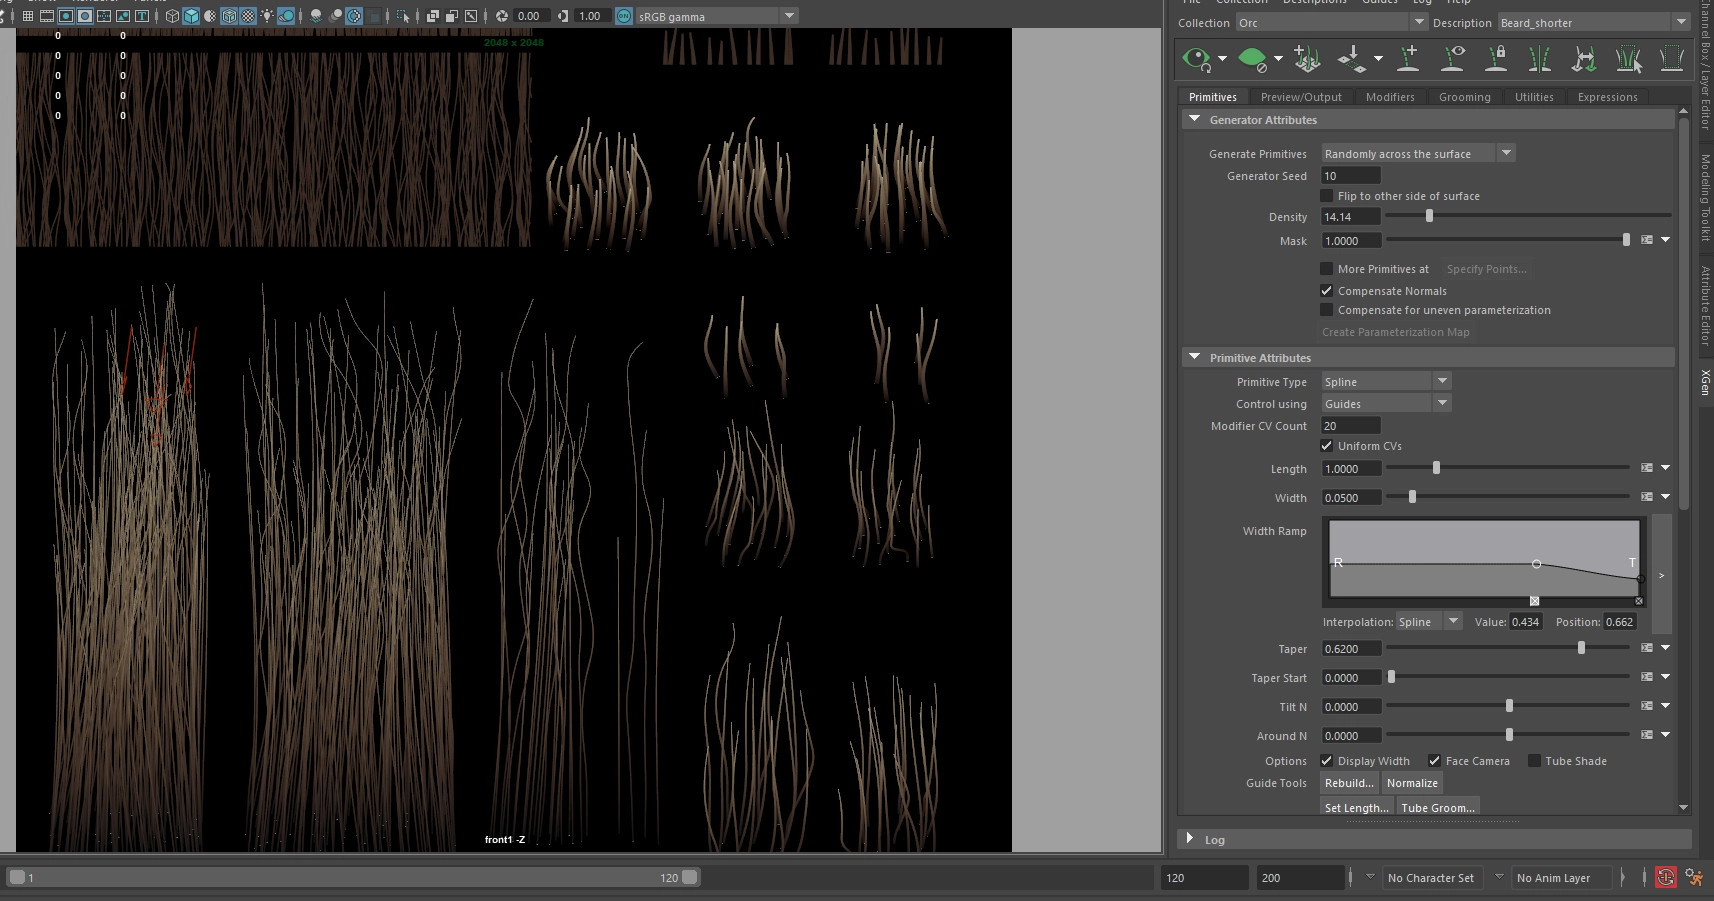This screenshot has width=1714, height=901.
Task: Click the Rebuild... button
Action: click(1349, 783)
